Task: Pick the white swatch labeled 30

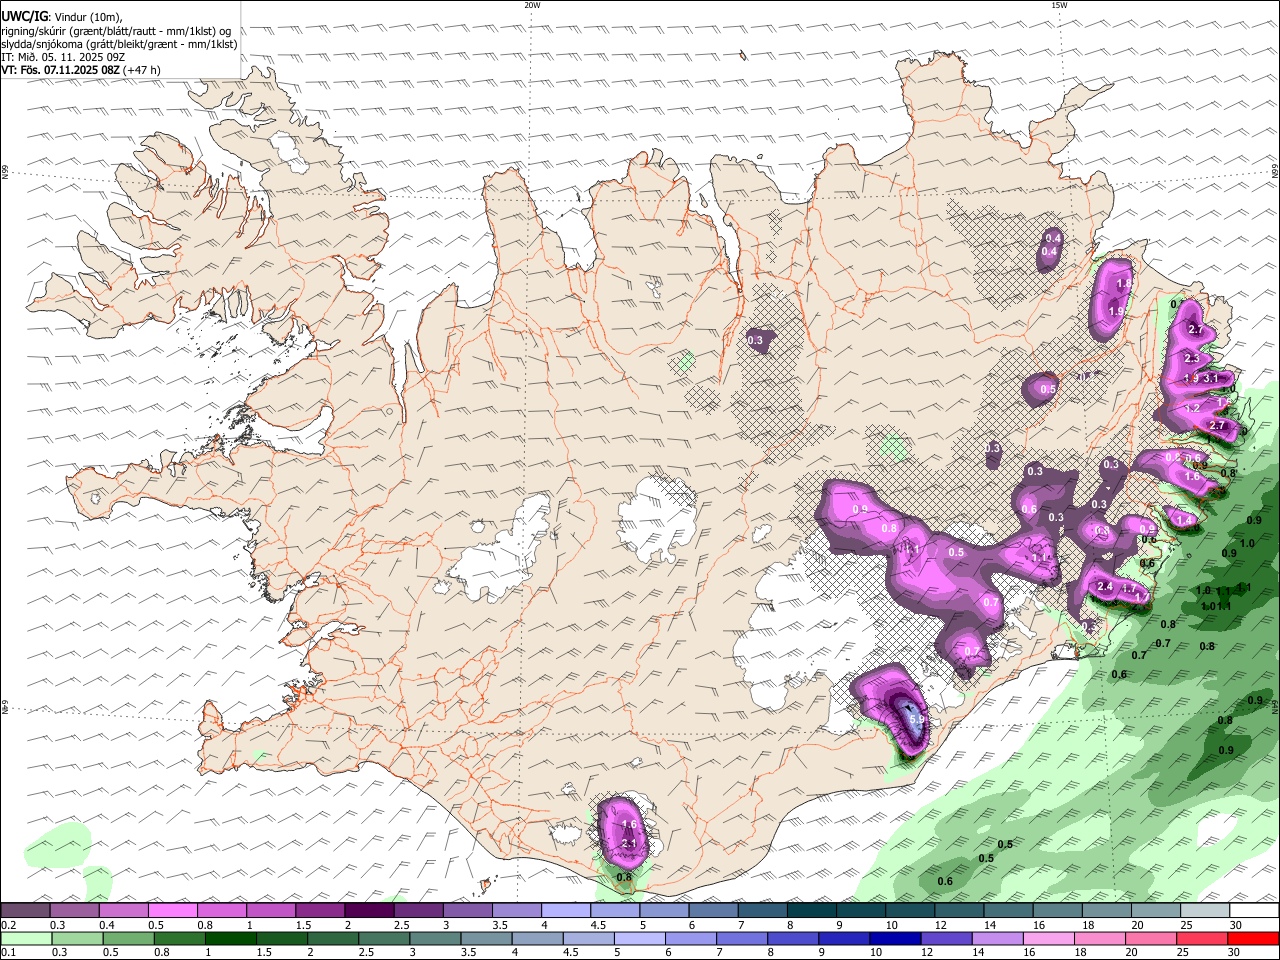Action: coord(1254,910)
